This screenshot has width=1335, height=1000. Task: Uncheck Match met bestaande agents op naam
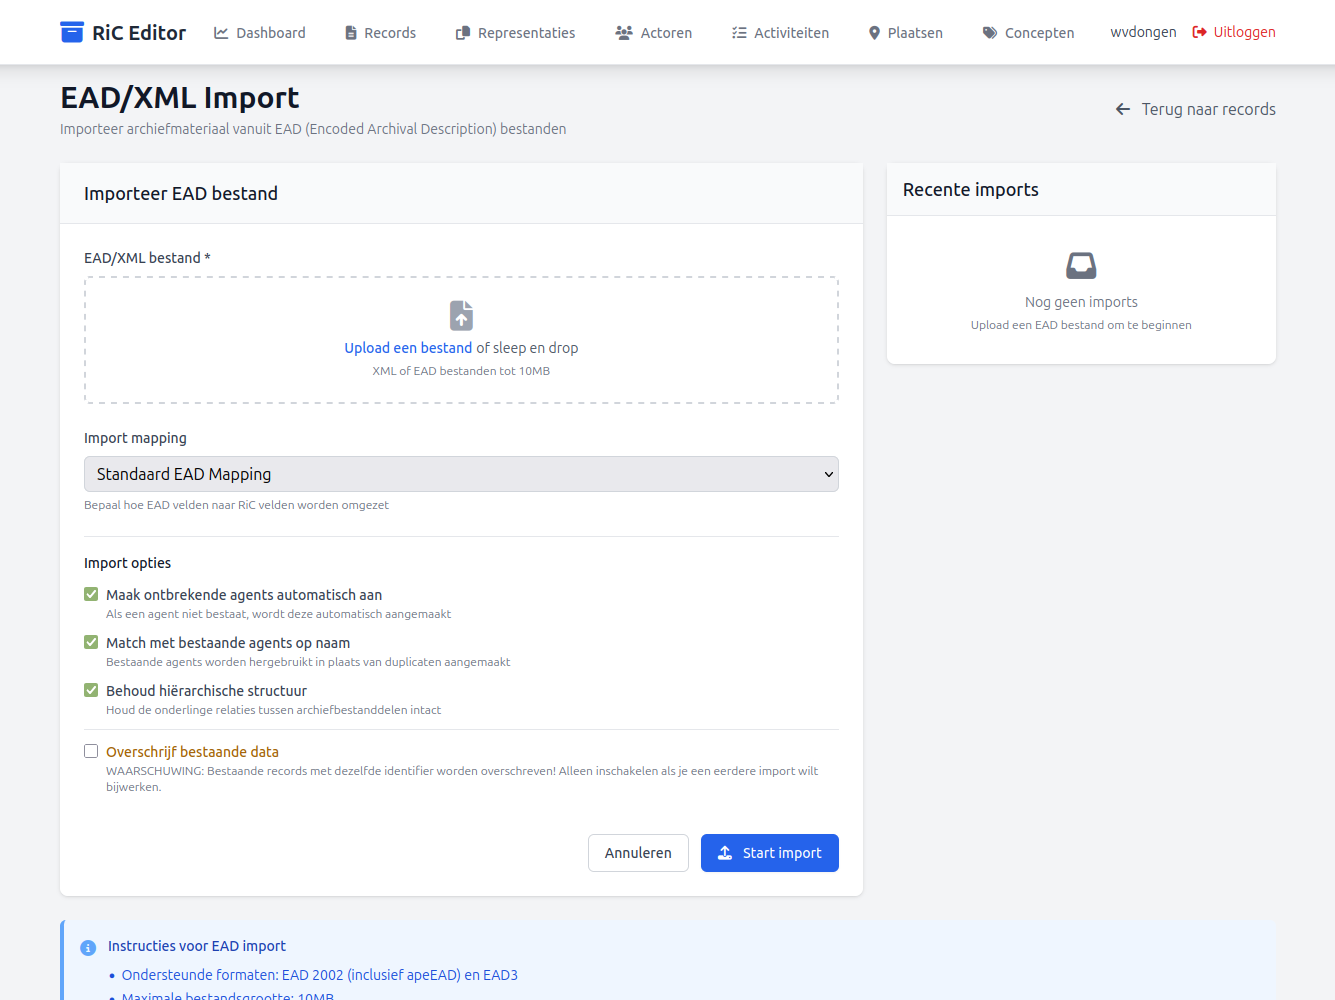[91, 642]
